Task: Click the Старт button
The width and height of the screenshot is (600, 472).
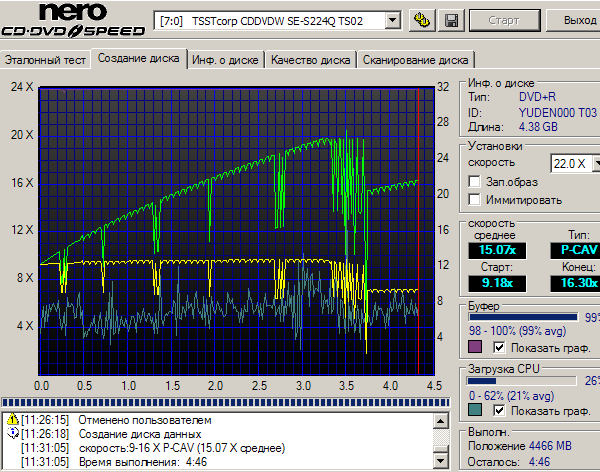Action: [x=504, y=20]
